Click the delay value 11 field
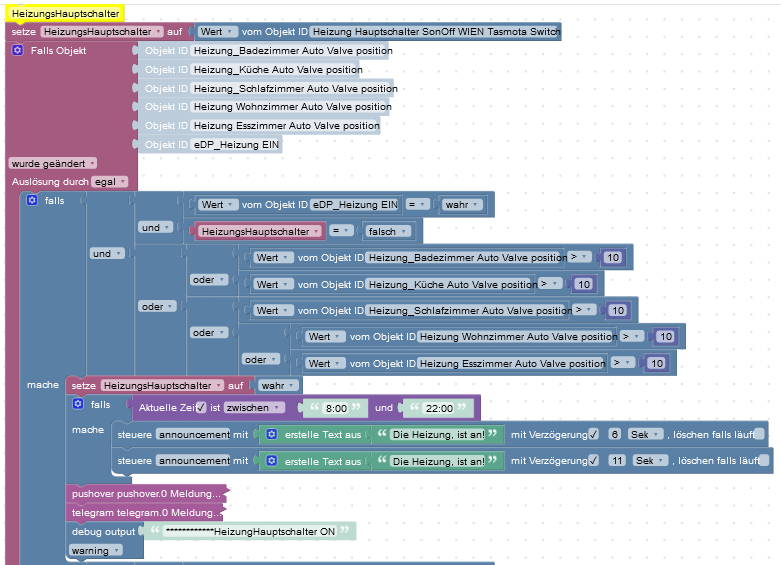Image resolution: width=781 pixels, height=565 pixels. click(x=617, y=461)
